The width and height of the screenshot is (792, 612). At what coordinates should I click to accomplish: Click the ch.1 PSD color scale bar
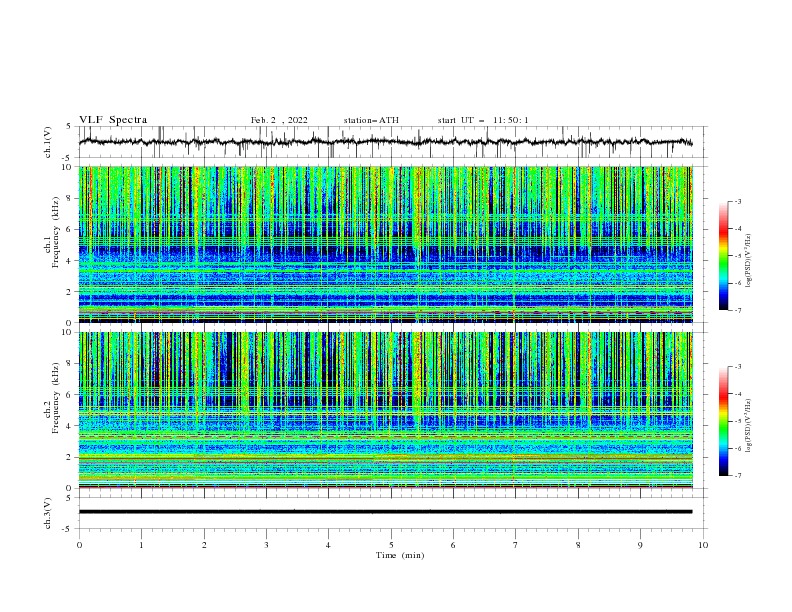pos(724,256)
